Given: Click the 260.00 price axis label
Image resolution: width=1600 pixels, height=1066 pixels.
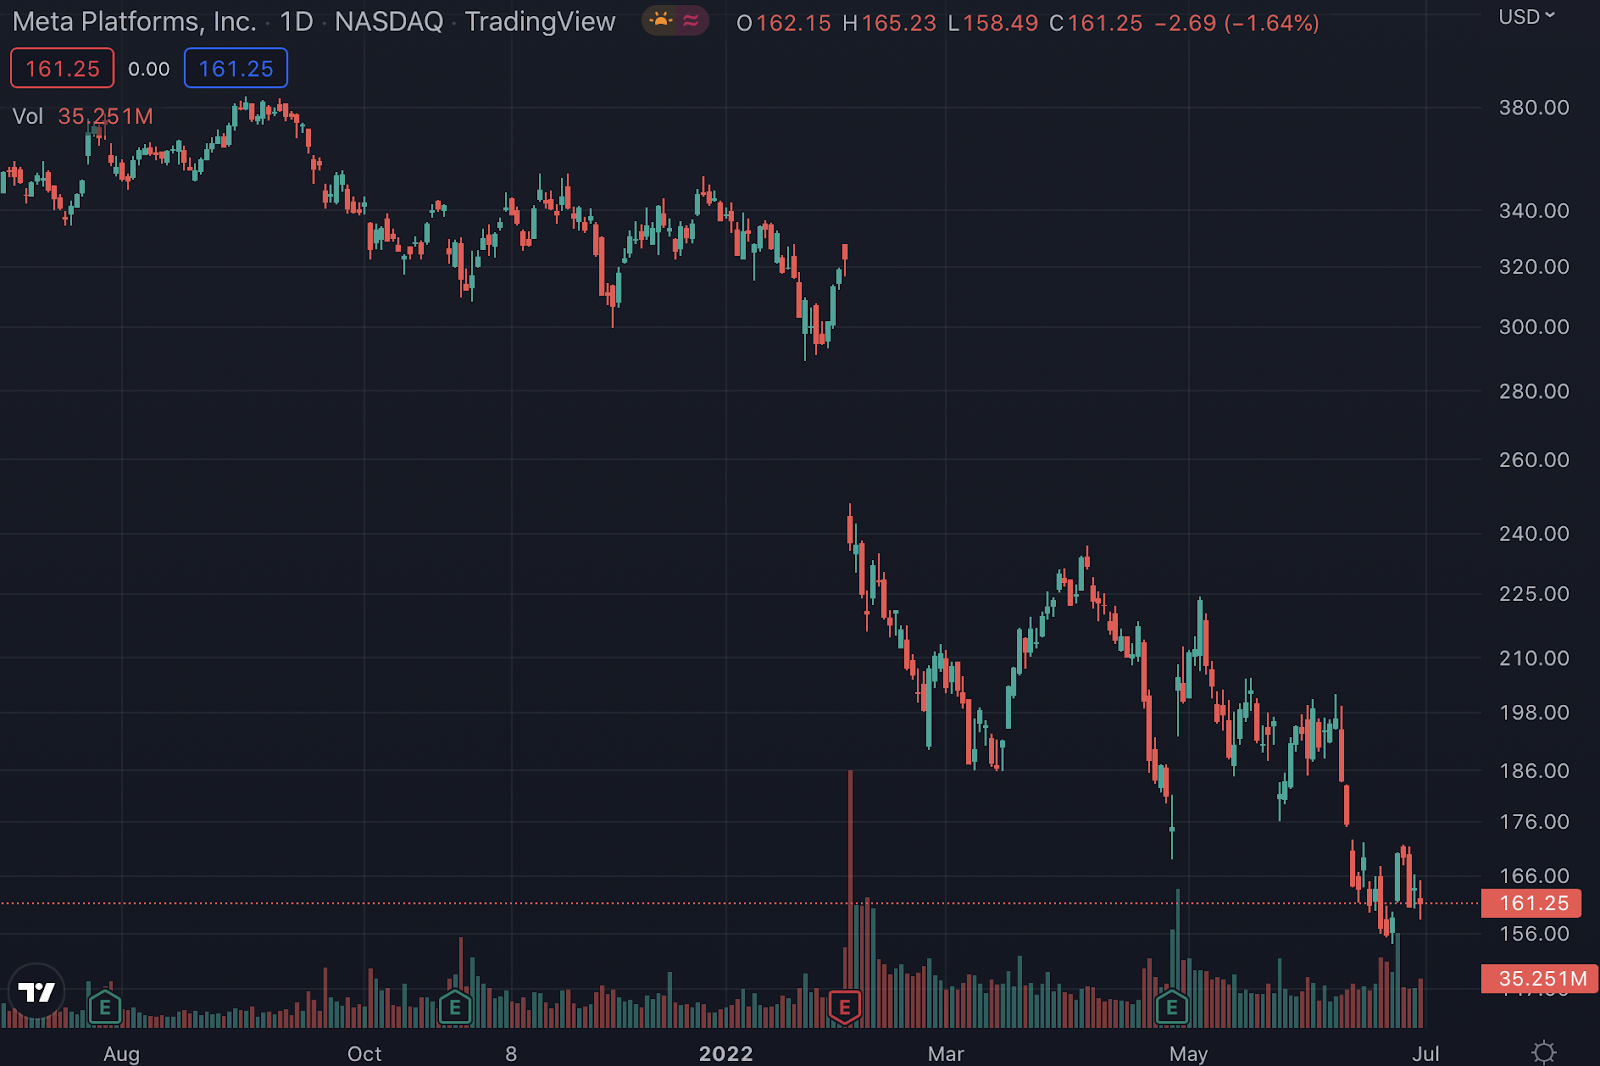Looking at the screenshot, I should coord(1534,459).
